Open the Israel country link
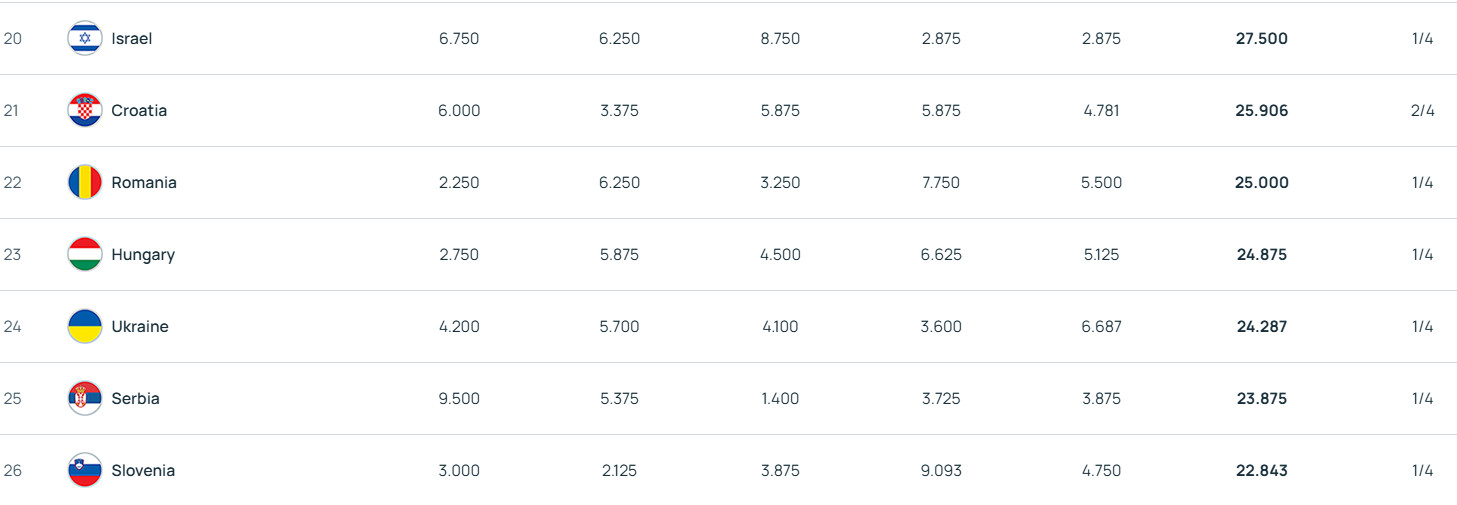The width and height of the screenshot is (1457, 505). tap(132, 38)
